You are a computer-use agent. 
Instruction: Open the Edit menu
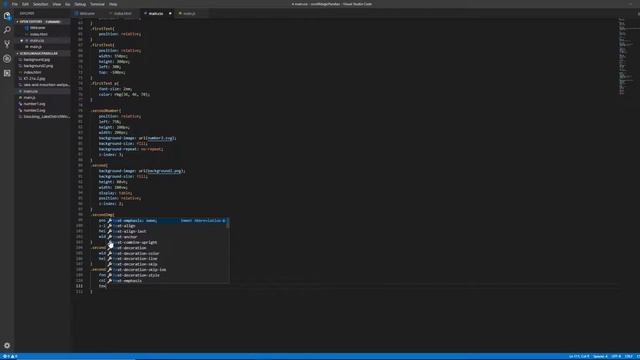[25, 4]
